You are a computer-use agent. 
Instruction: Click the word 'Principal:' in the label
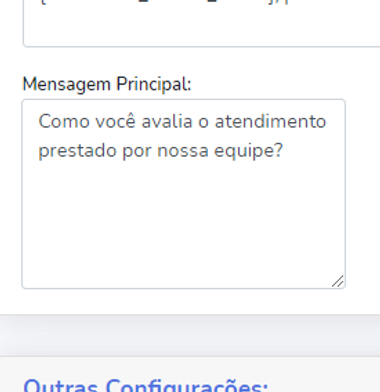[x=154, y=84]
